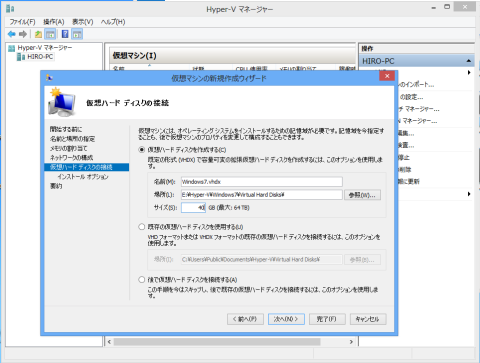Image resolution: width=480 pixels, height=363 pixels.
Task: Select 仮想ハードディスクを作成する radio button
Action: tap(142, 150)
